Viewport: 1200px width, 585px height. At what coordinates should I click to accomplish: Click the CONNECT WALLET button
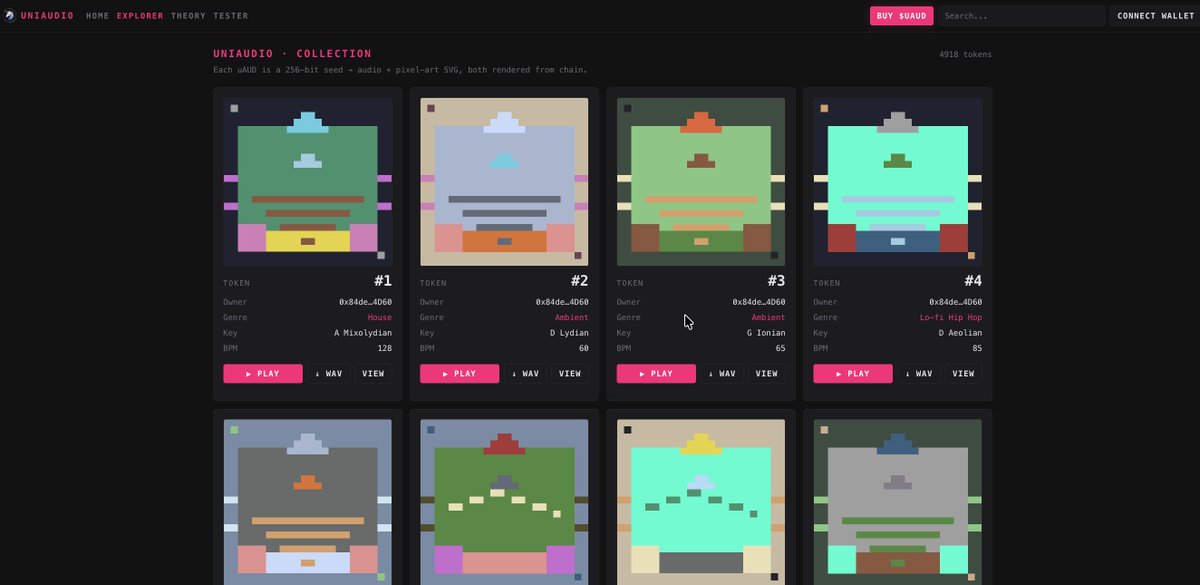tap(1155, 16)
